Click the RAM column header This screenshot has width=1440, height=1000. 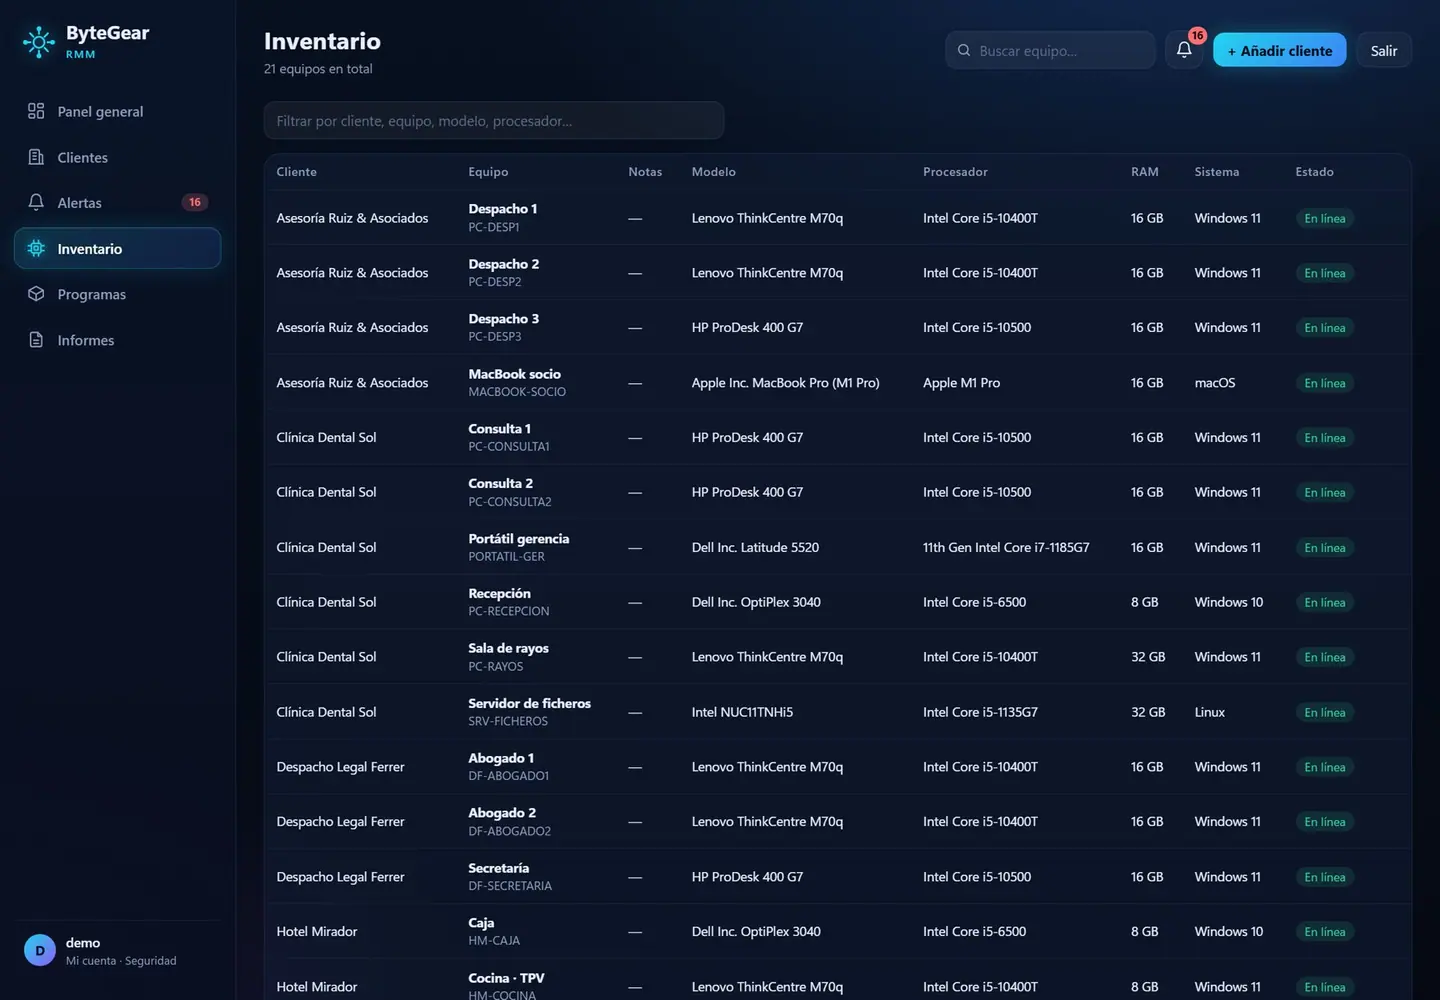tap(1145, 172)
